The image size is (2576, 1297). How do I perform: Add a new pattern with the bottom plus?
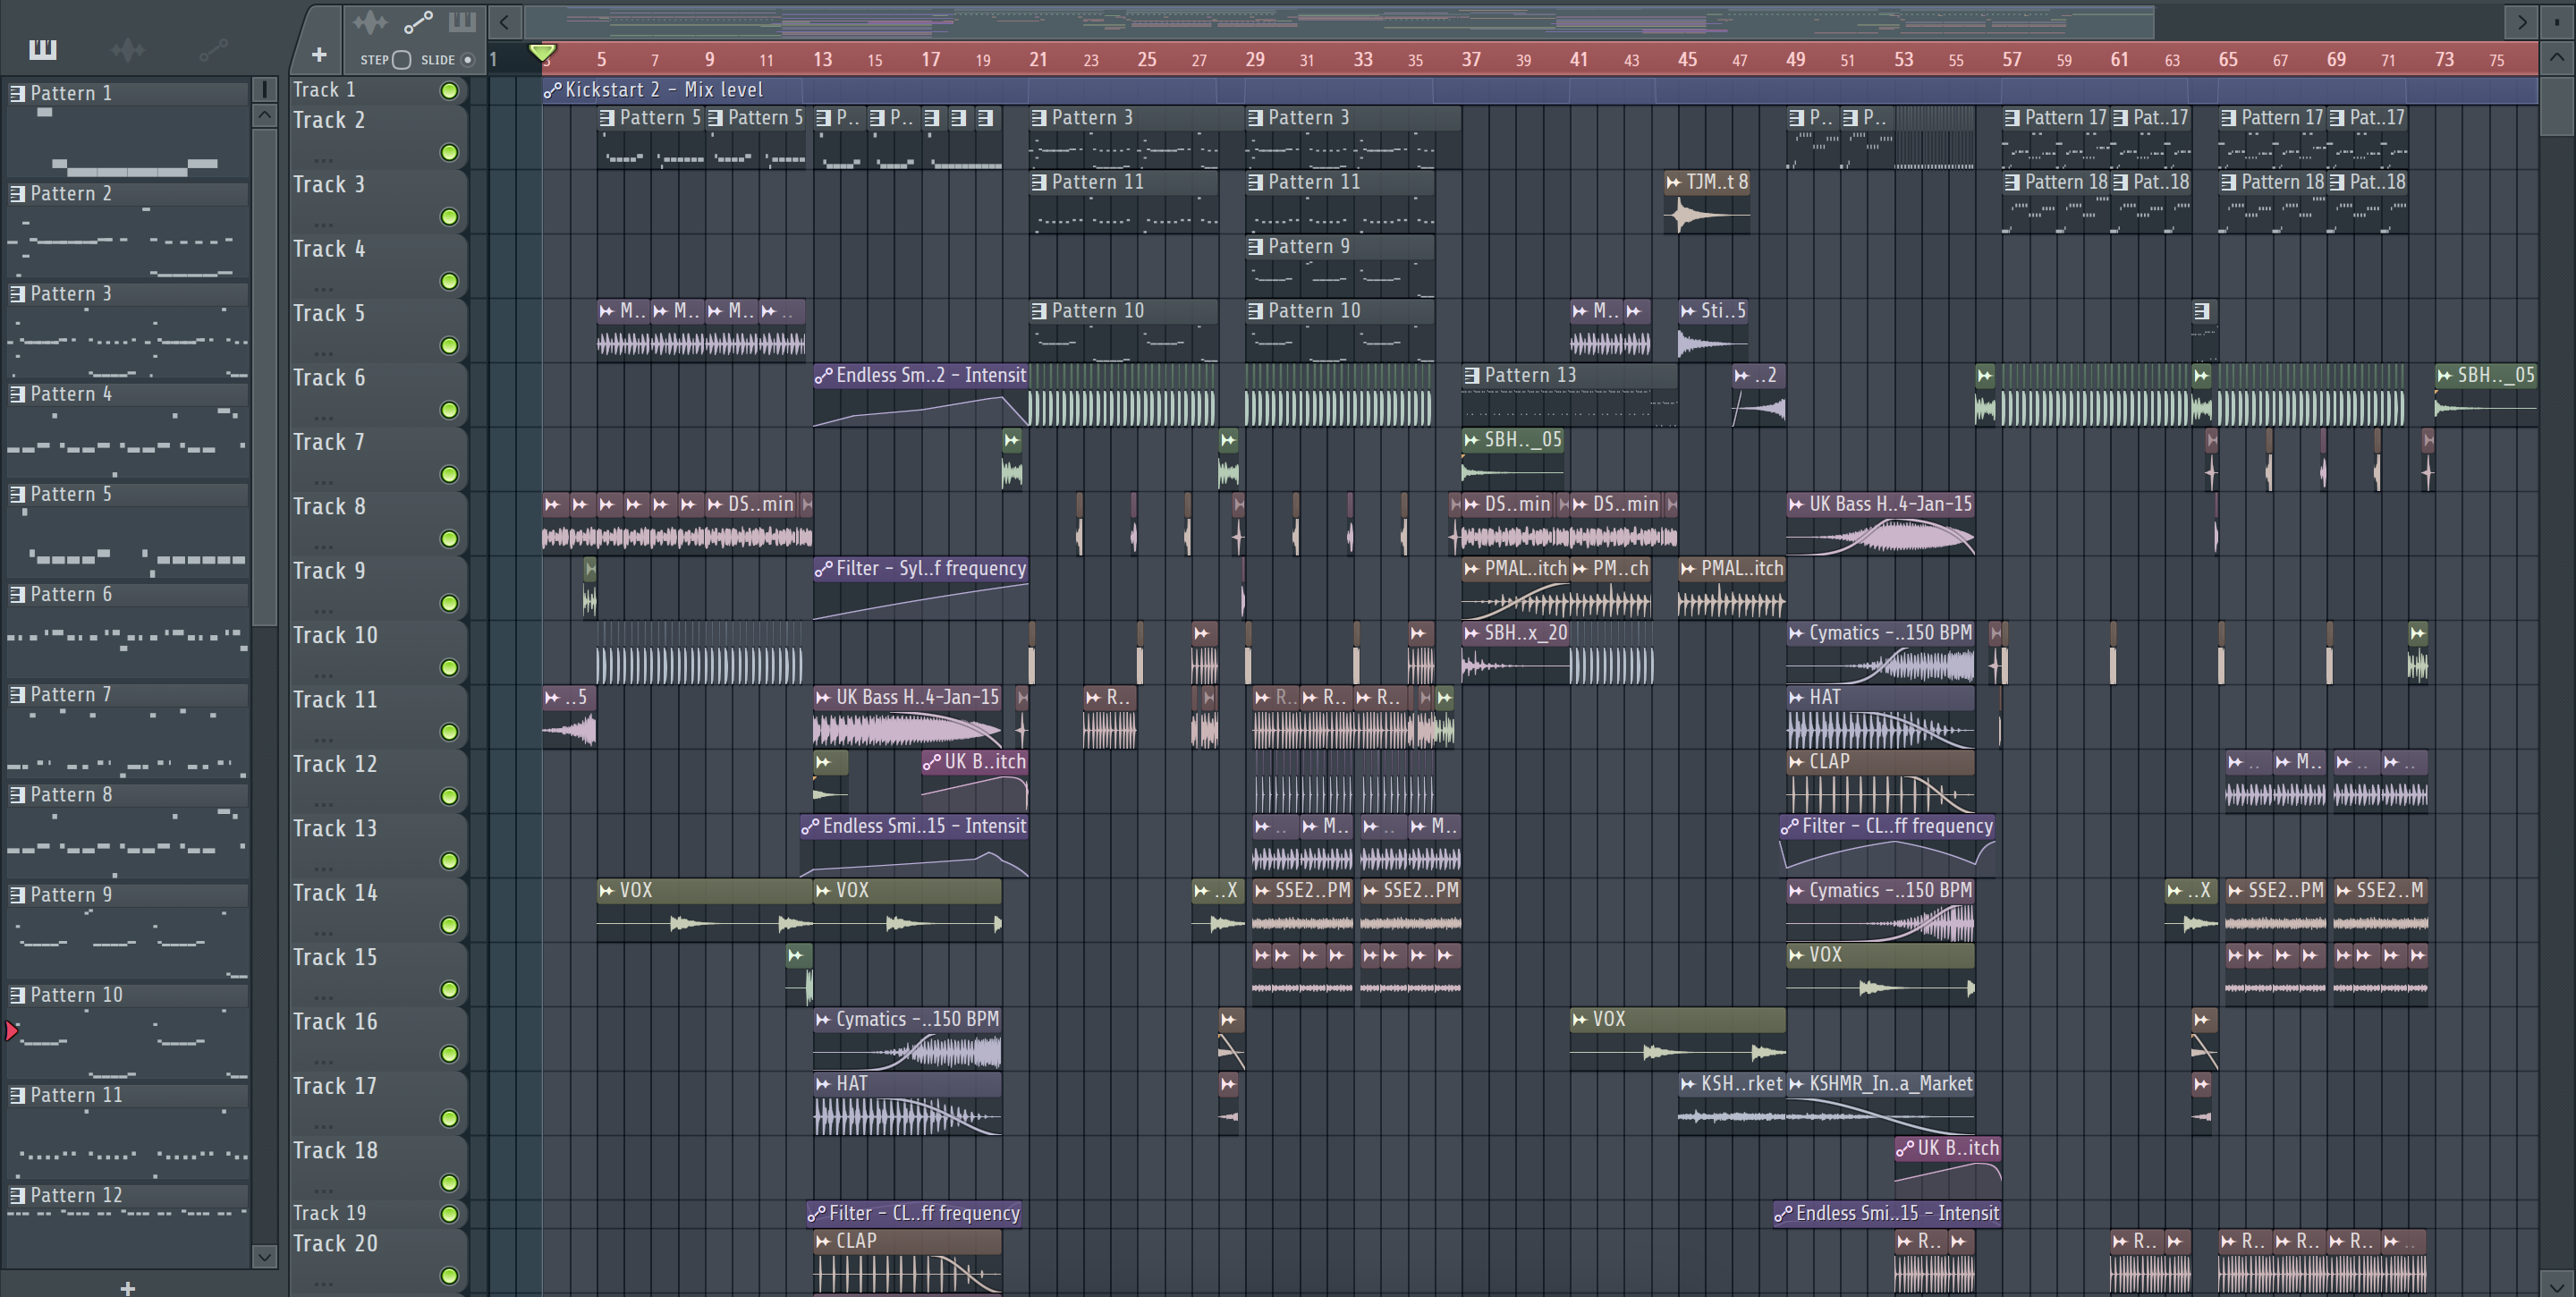point(127,1288)
